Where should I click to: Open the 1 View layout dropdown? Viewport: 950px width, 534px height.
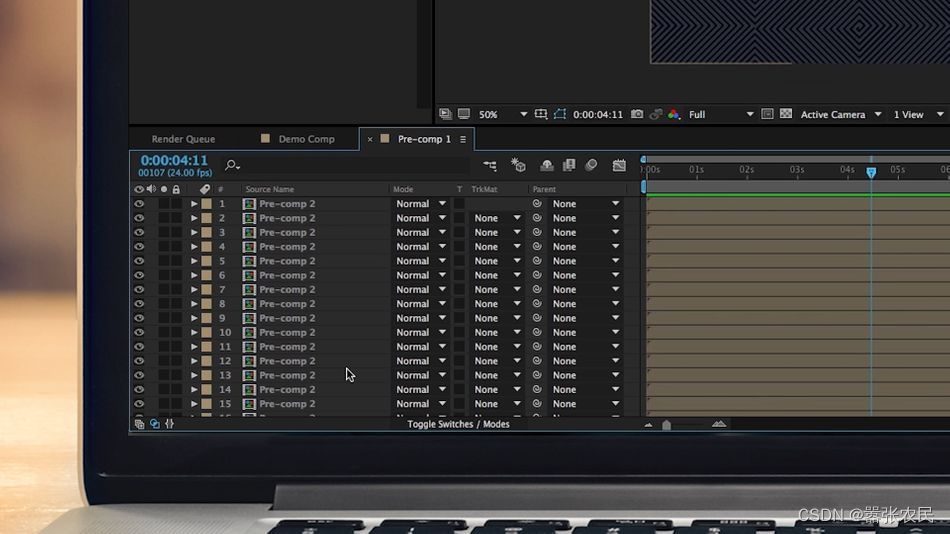pyautogui.click(x=918, y=114)
